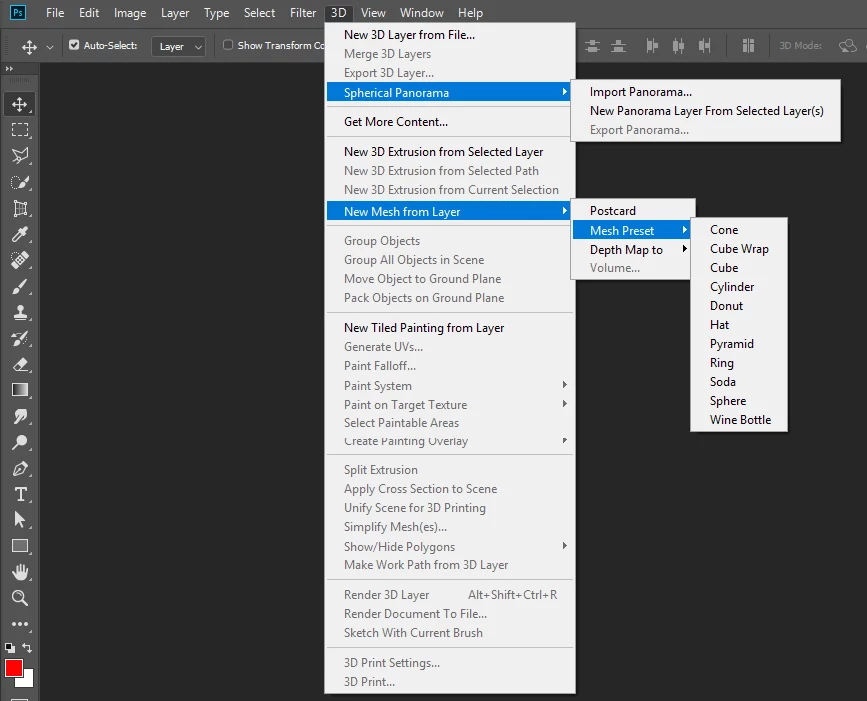Choose New Panorama Layer From Selected Layer(s)

[x=706, y=111]
